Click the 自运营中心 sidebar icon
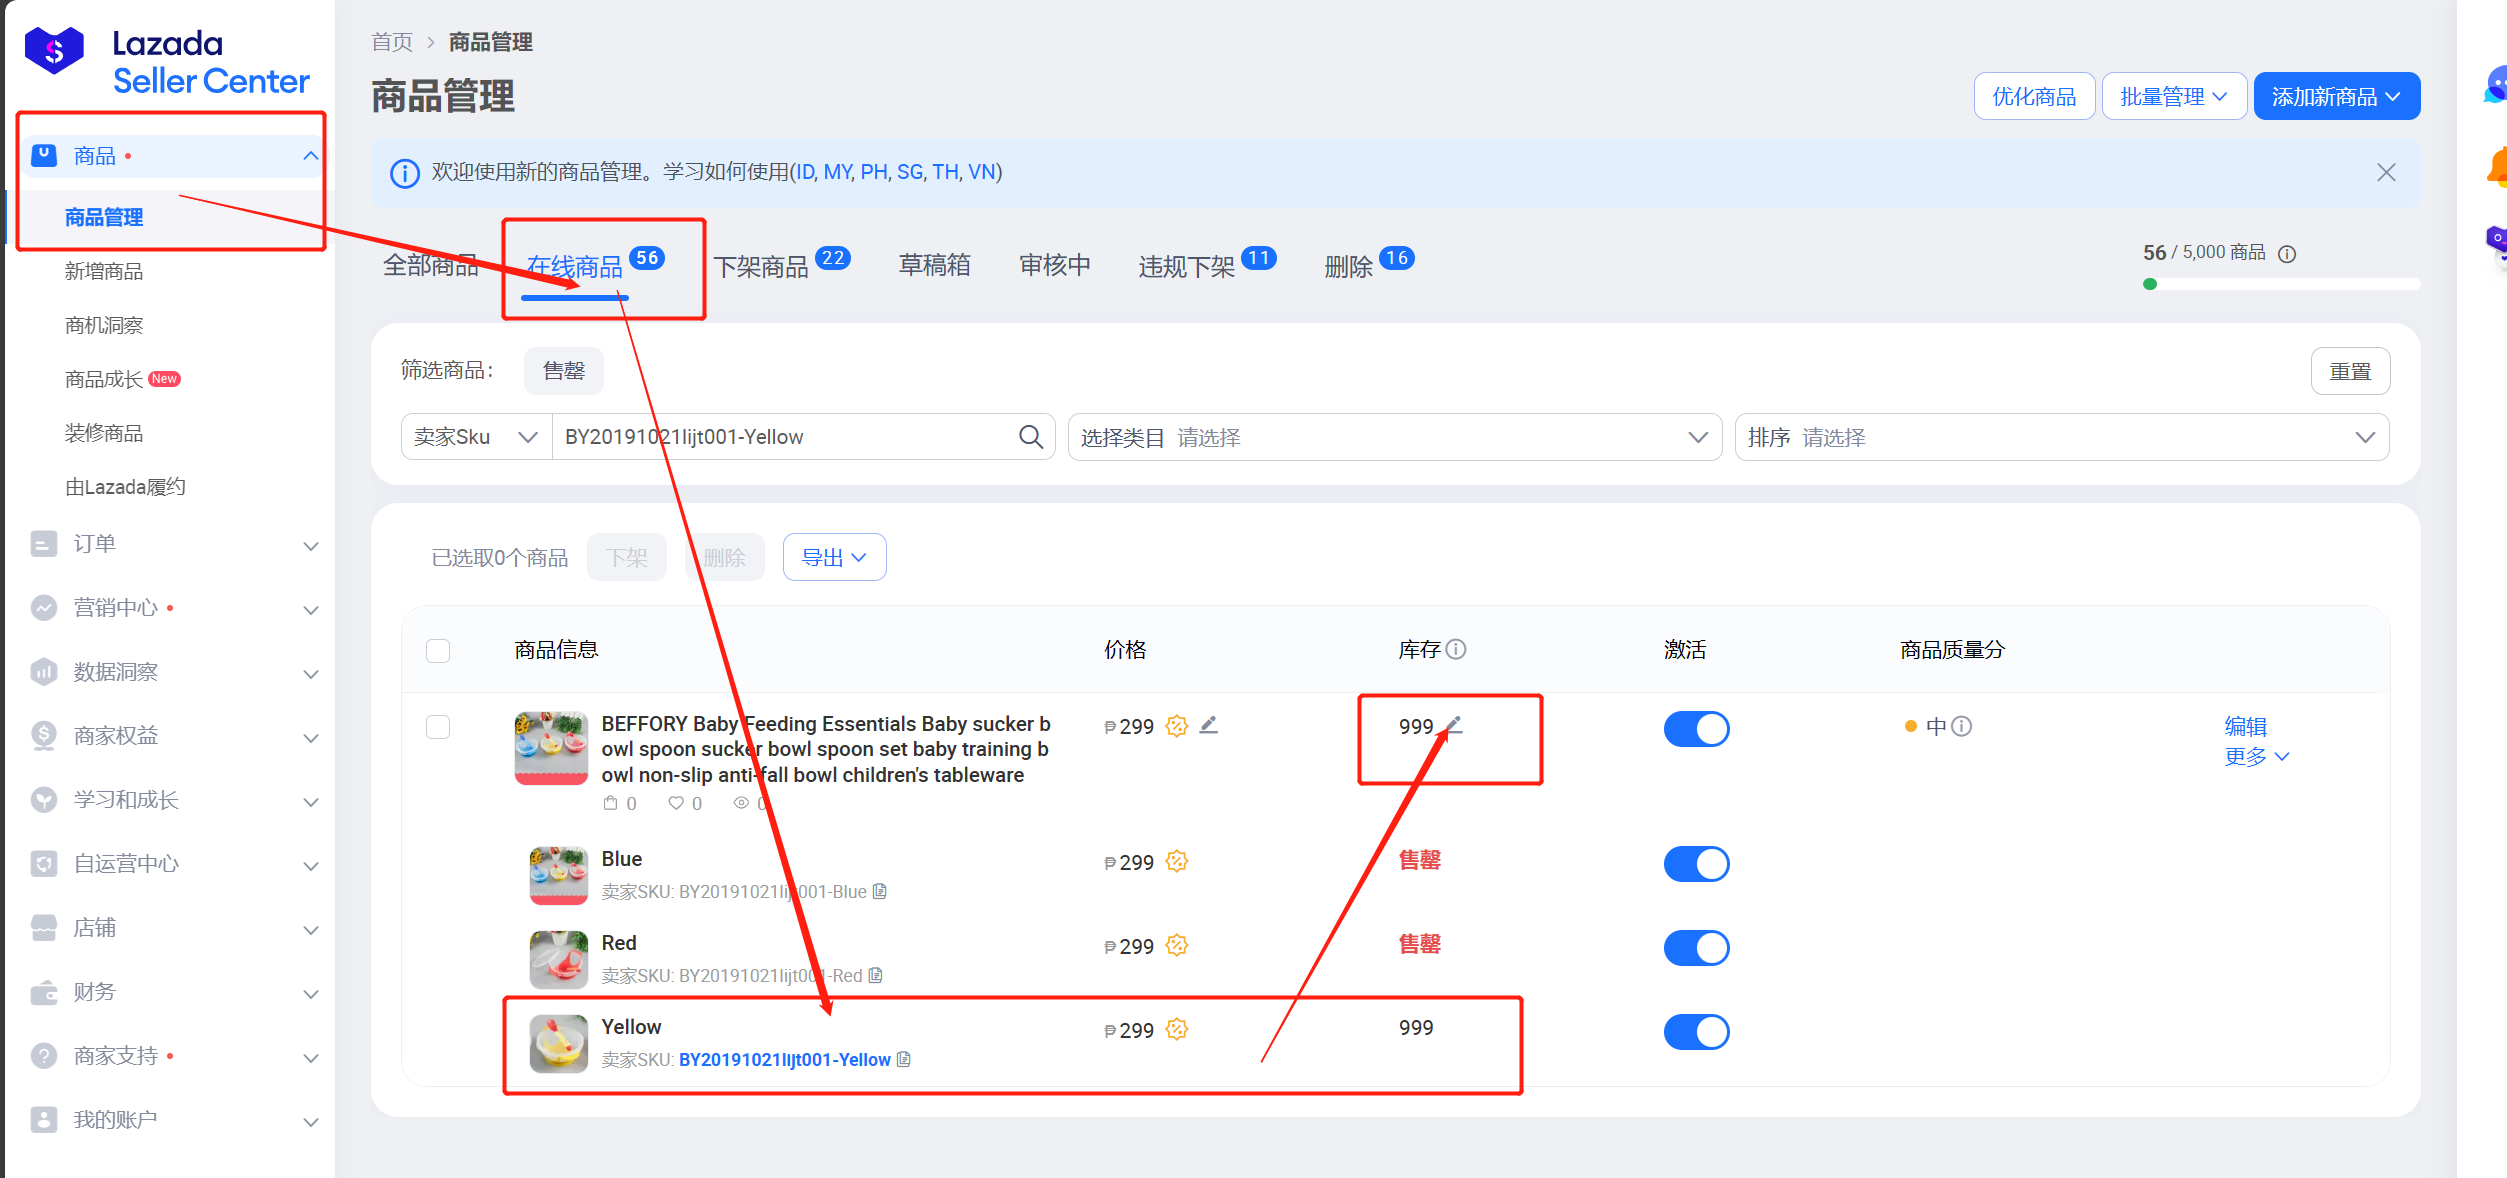 44,864
